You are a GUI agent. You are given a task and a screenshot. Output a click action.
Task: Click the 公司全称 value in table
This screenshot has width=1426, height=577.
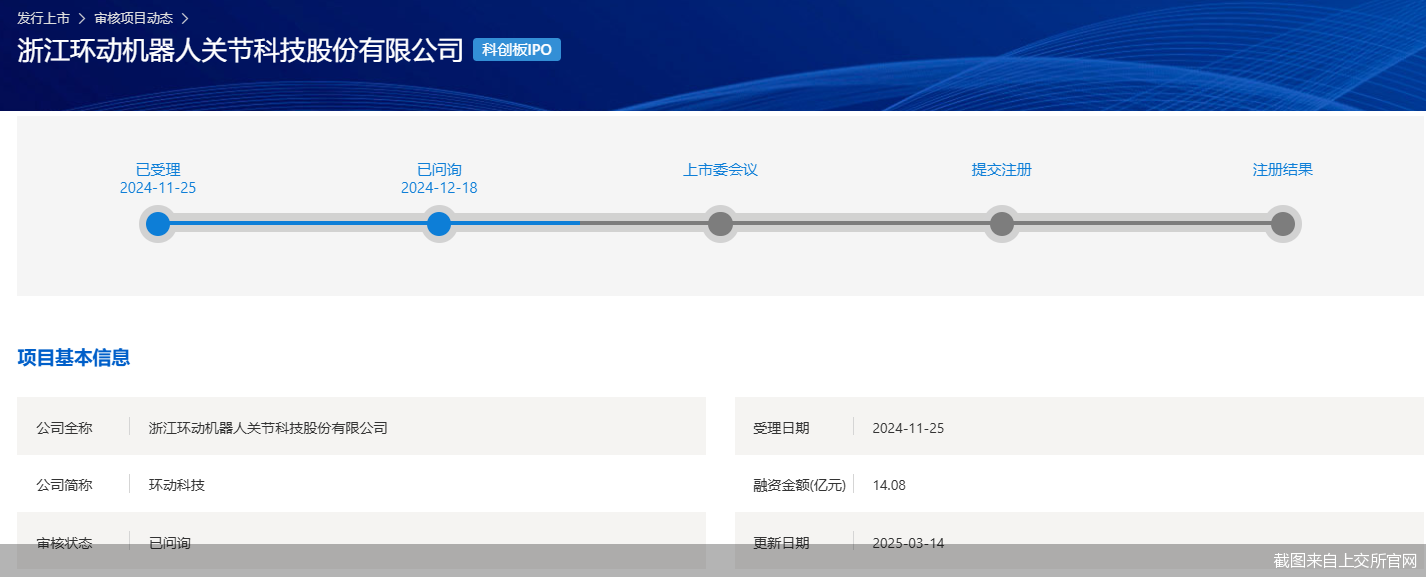coord(267,428)
